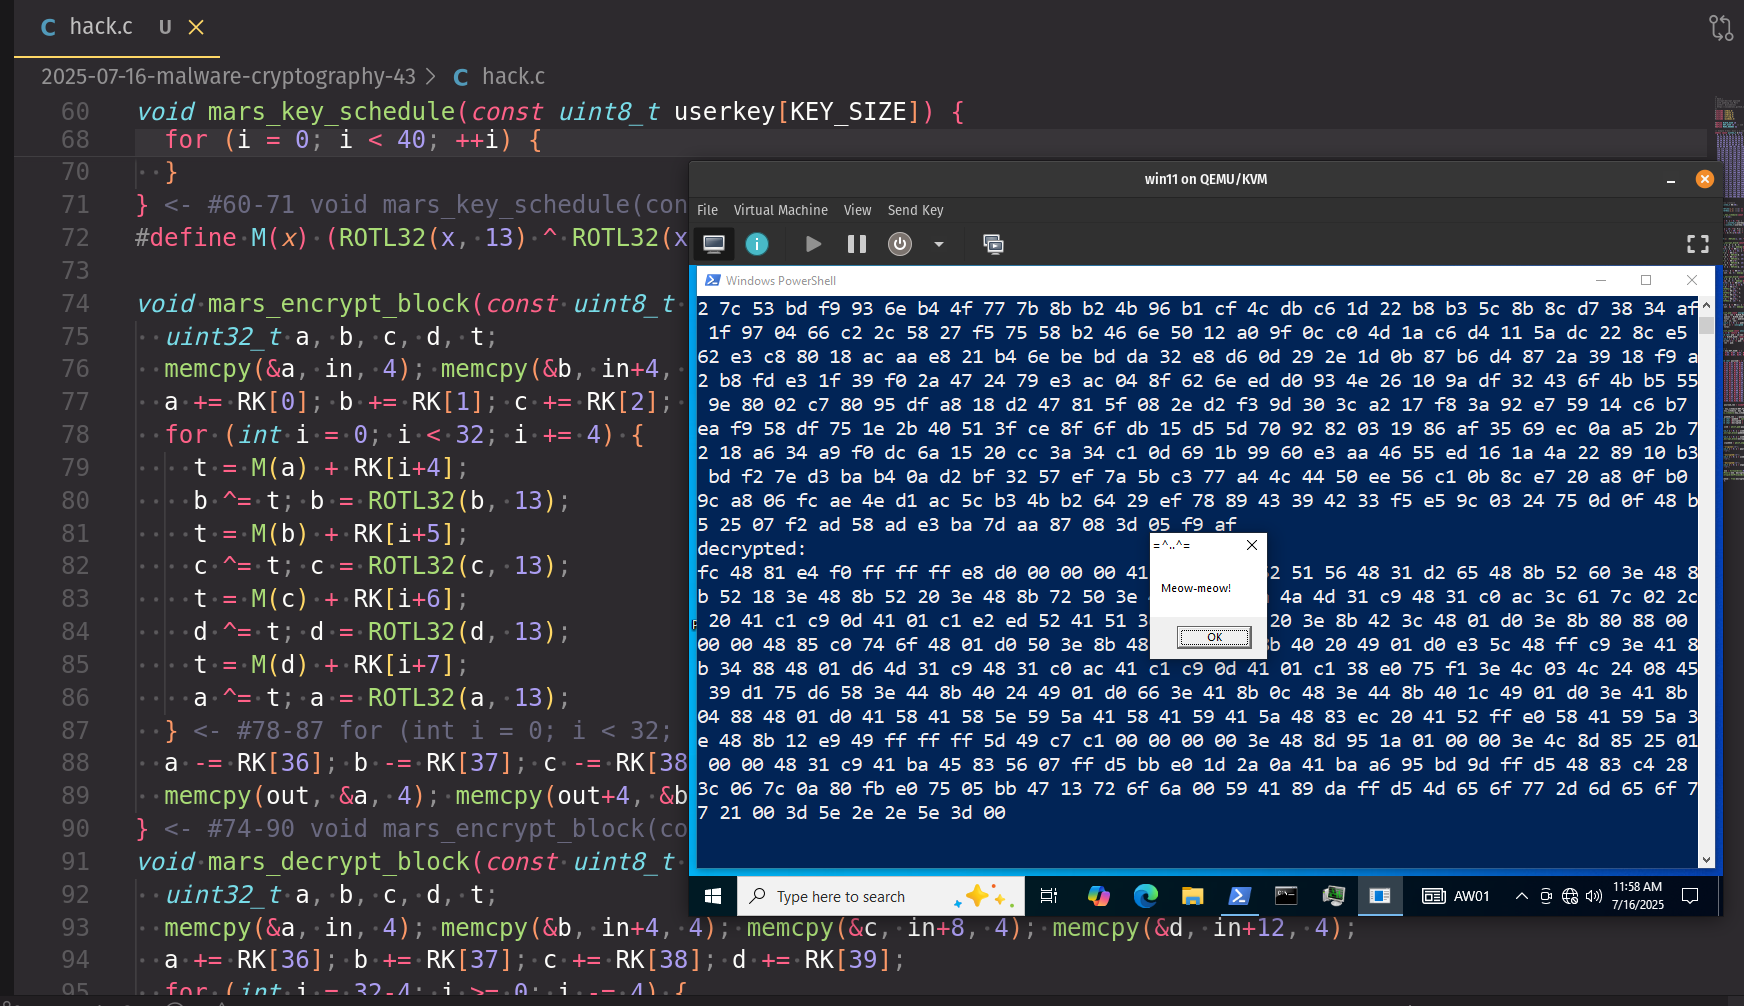Click the taskbar search box
The image size is (1744, 1006).
point(881,896)
